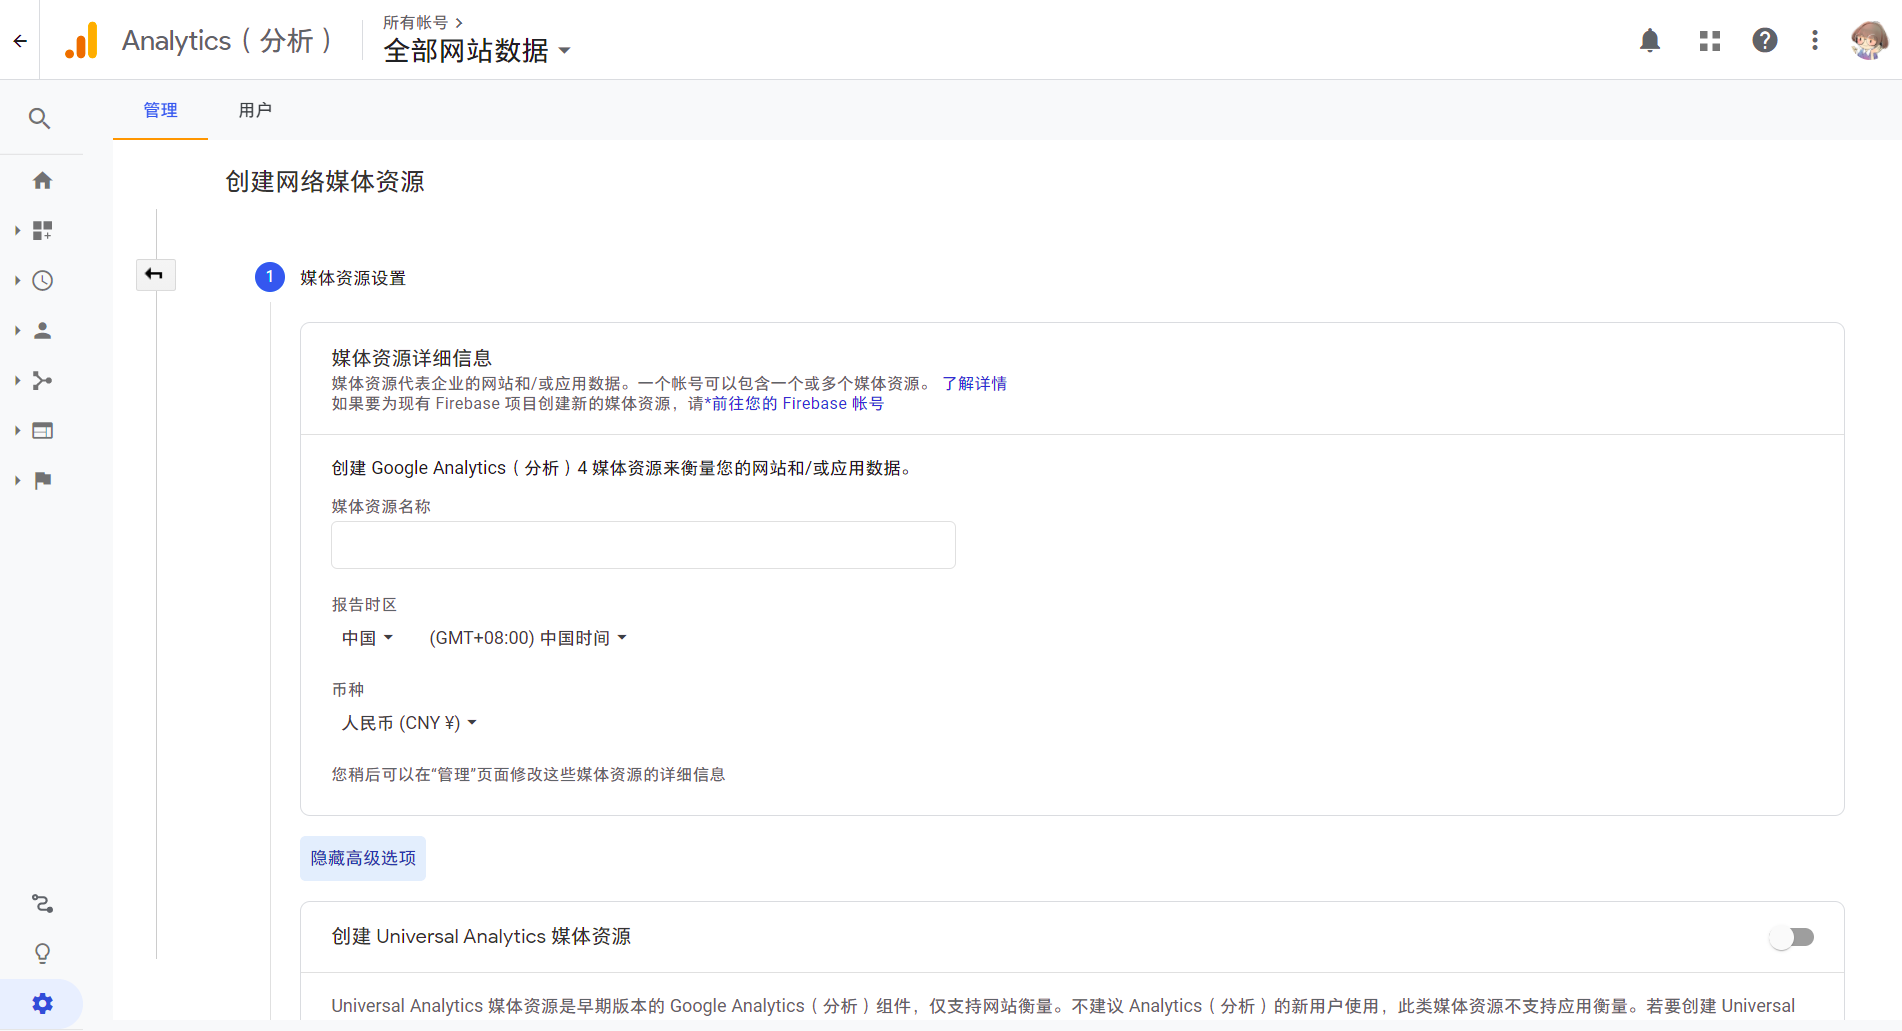Image resolution: width=1902 pixels, height=1031 pixels.
Task: Click the 媒体资源详细信息 section title
Action: click(412, 358)
